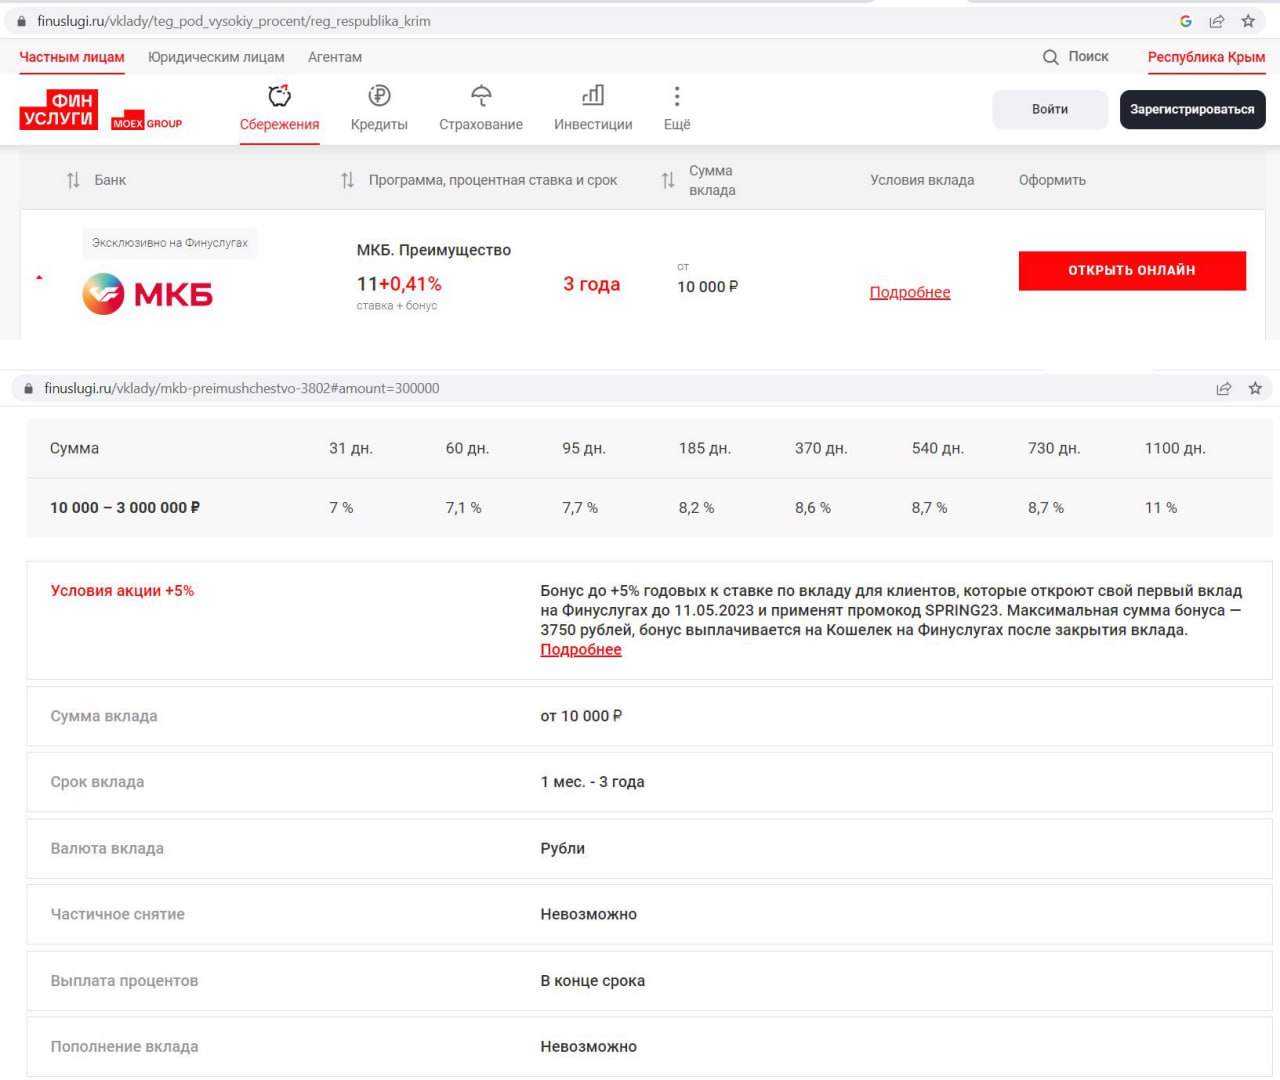Click the 10 000 – 3 000 000 ₽ cell

point(125,508)
